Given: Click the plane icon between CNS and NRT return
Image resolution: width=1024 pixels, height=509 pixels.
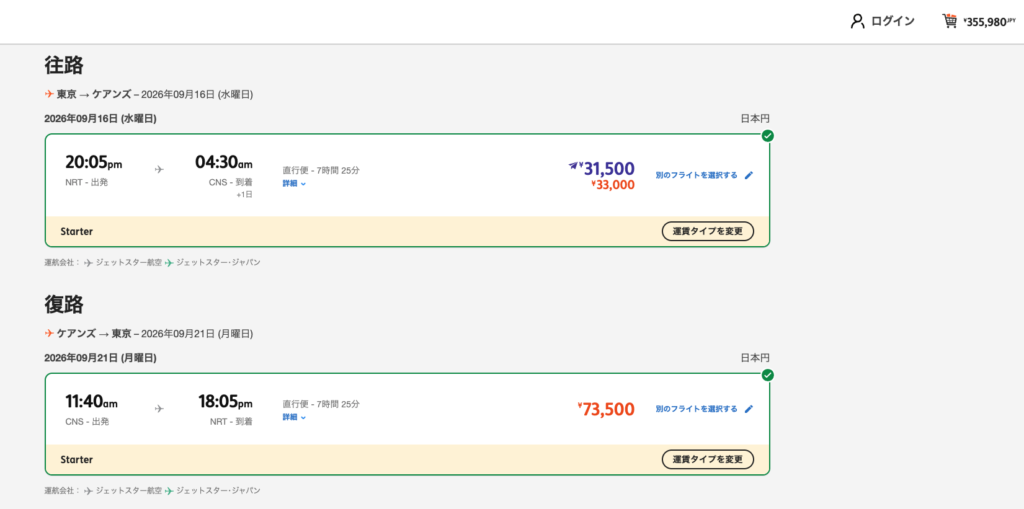Looking at the screenshot, I should click(x=159, y=408).
